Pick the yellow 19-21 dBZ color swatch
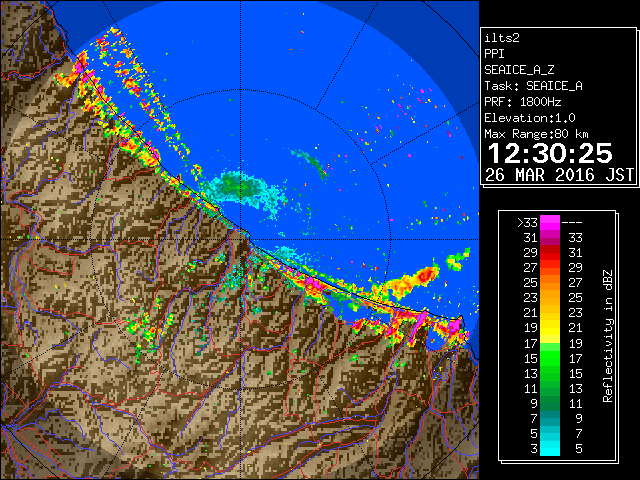The height and width of the screenshot is (480, 640). 550,328
